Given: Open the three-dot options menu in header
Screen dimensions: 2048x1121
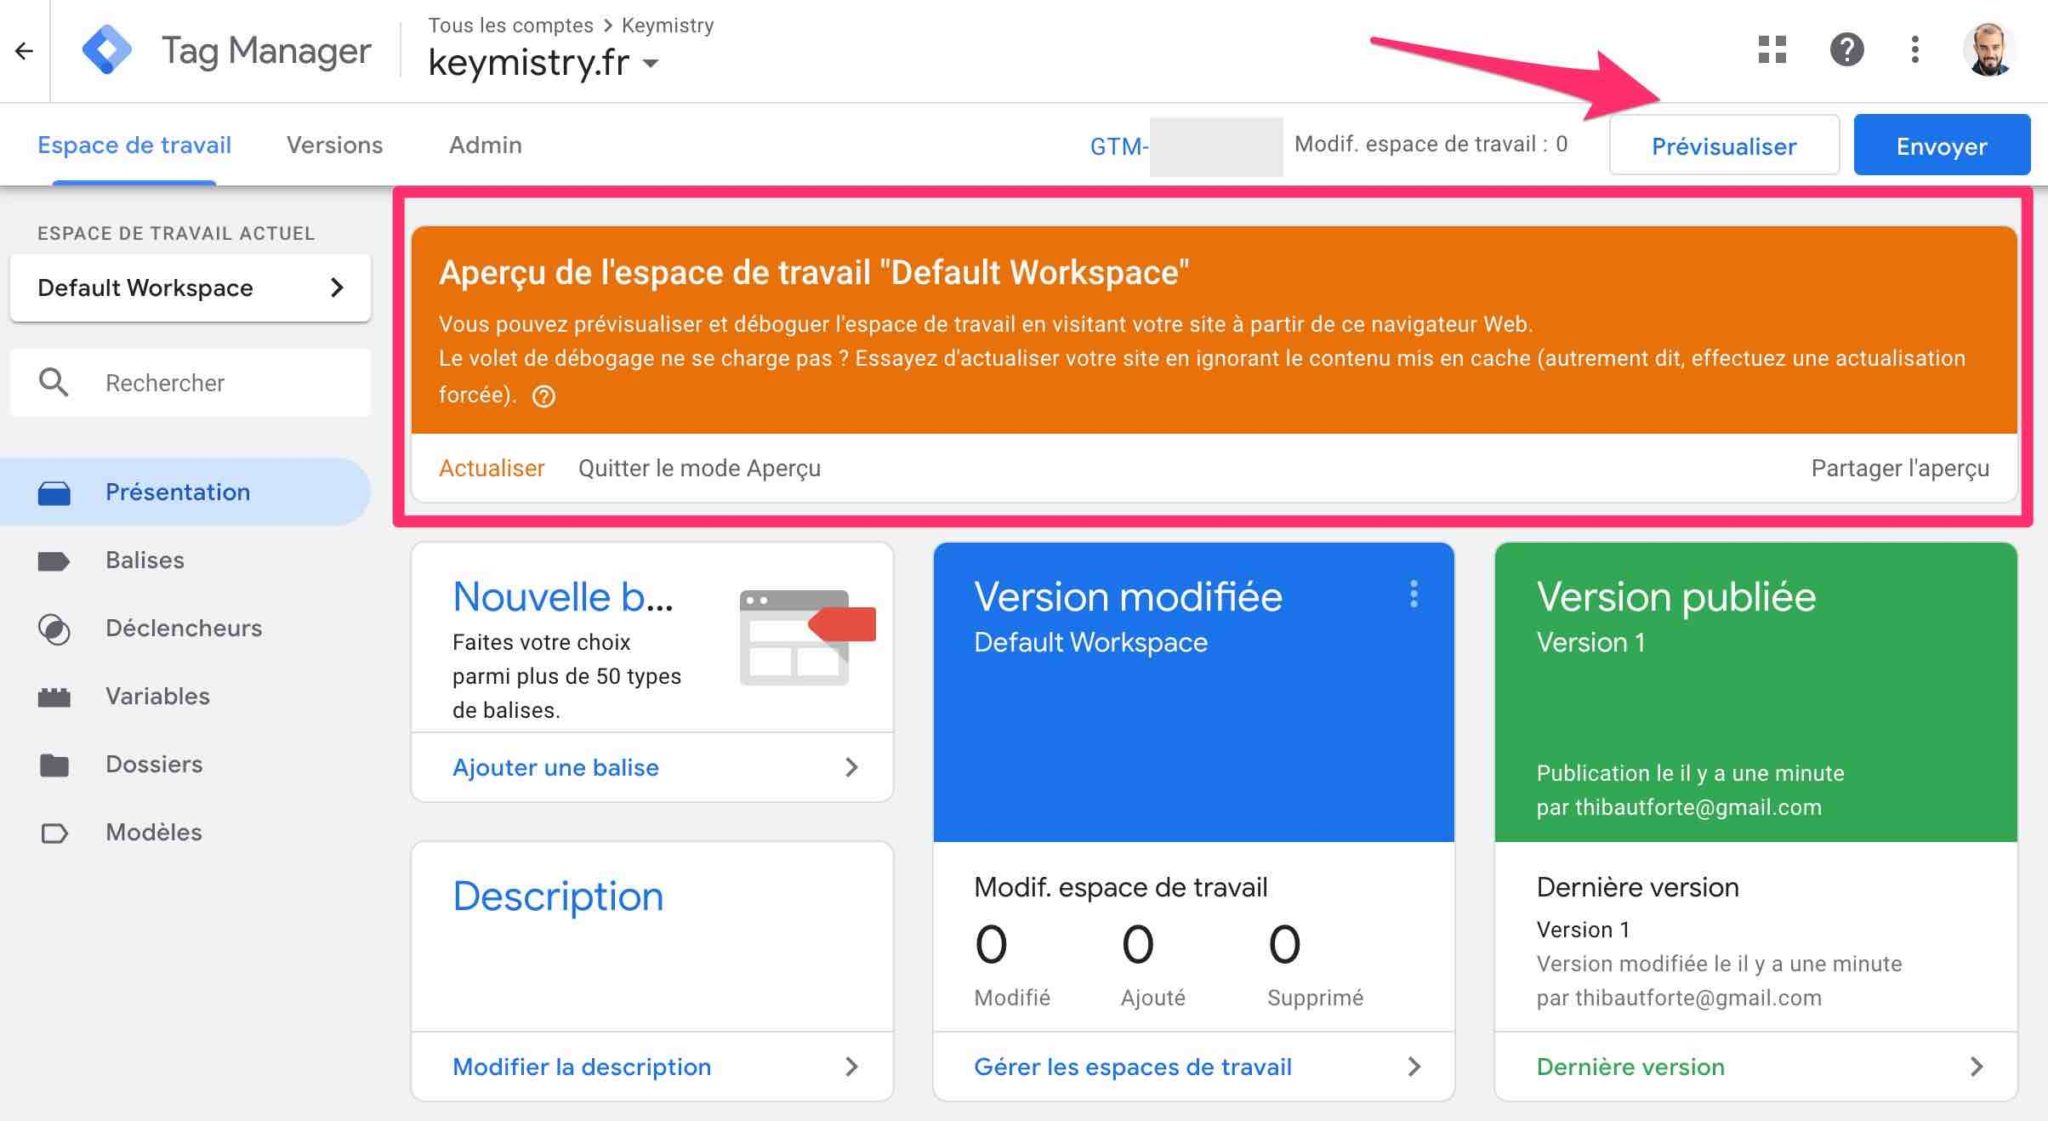Looking at the screenshot, I should (x=1914, y=49).
